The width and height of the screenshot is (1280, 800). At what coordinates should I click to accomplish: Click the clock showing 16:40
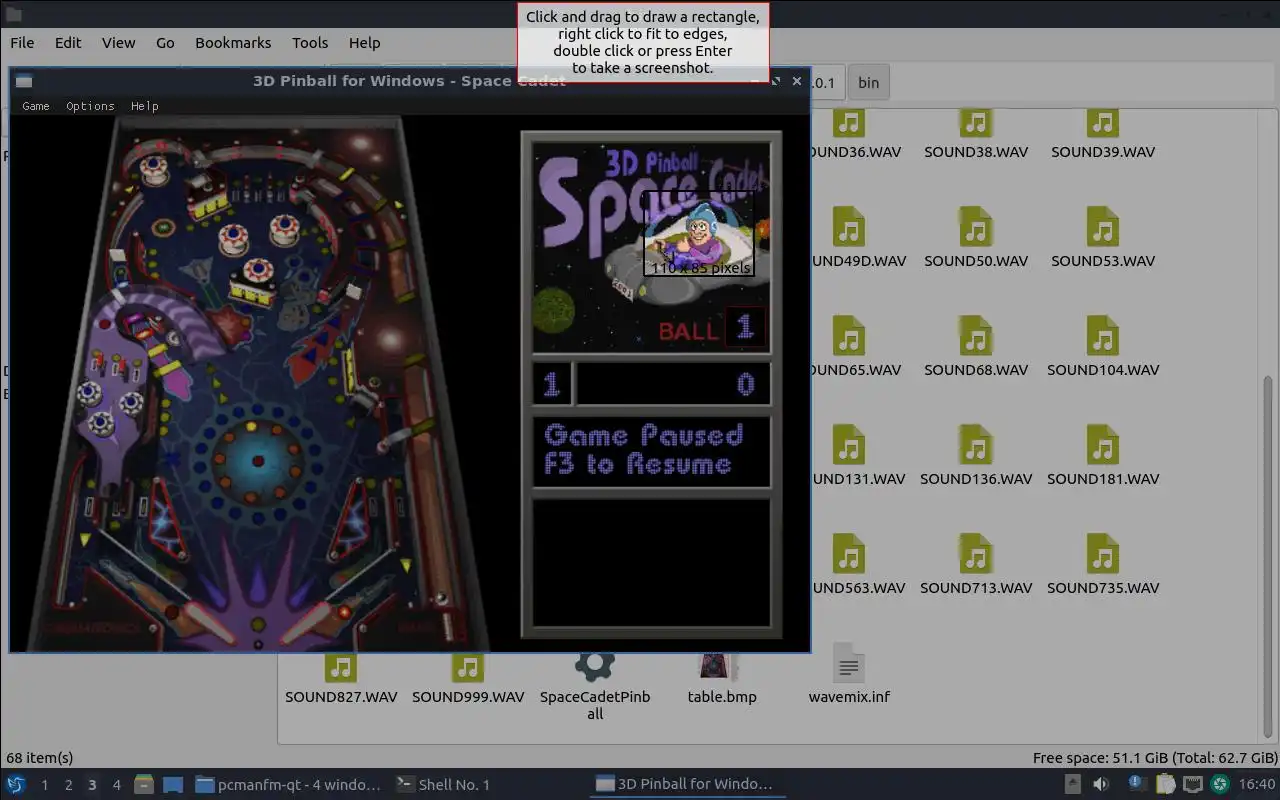click(x=1257, y=785)
